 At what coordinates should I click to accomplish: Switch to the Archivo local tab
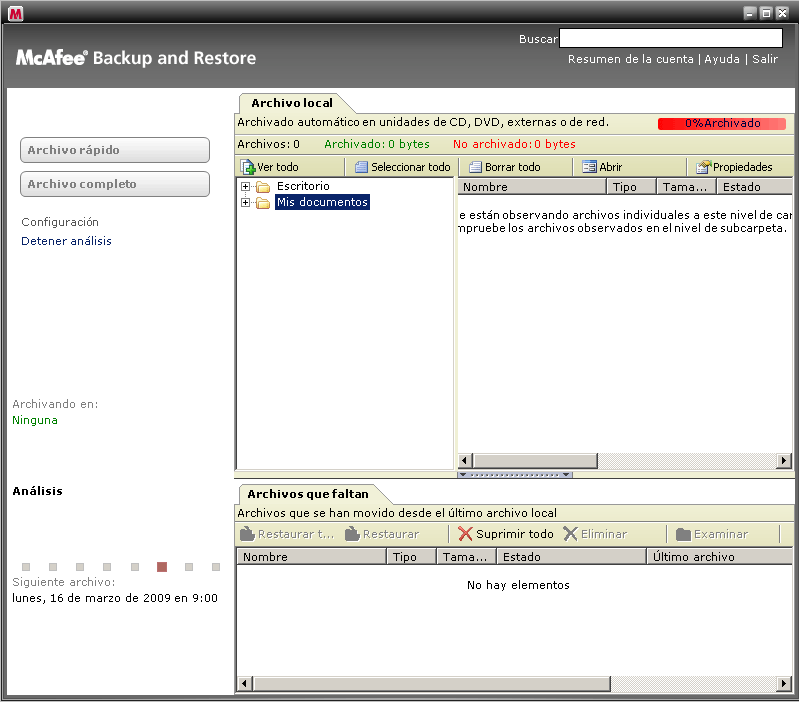click(x=291, y=103)
